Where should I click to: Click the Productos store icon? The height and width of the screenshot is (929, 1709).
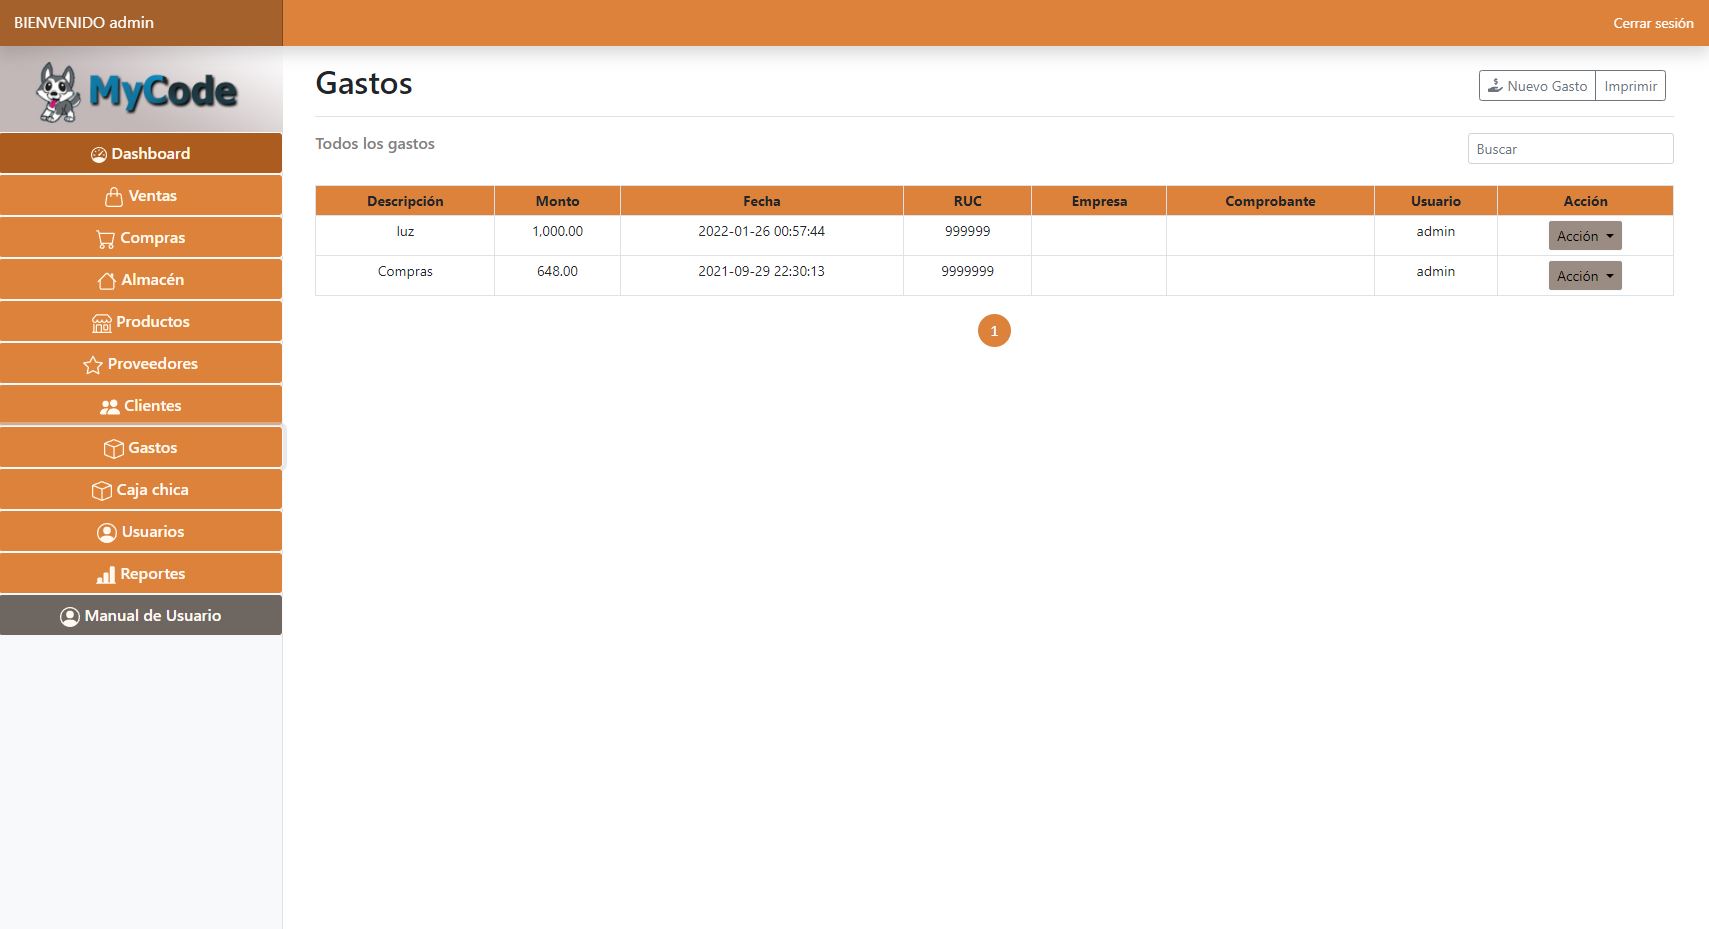(x=101, y=323)
